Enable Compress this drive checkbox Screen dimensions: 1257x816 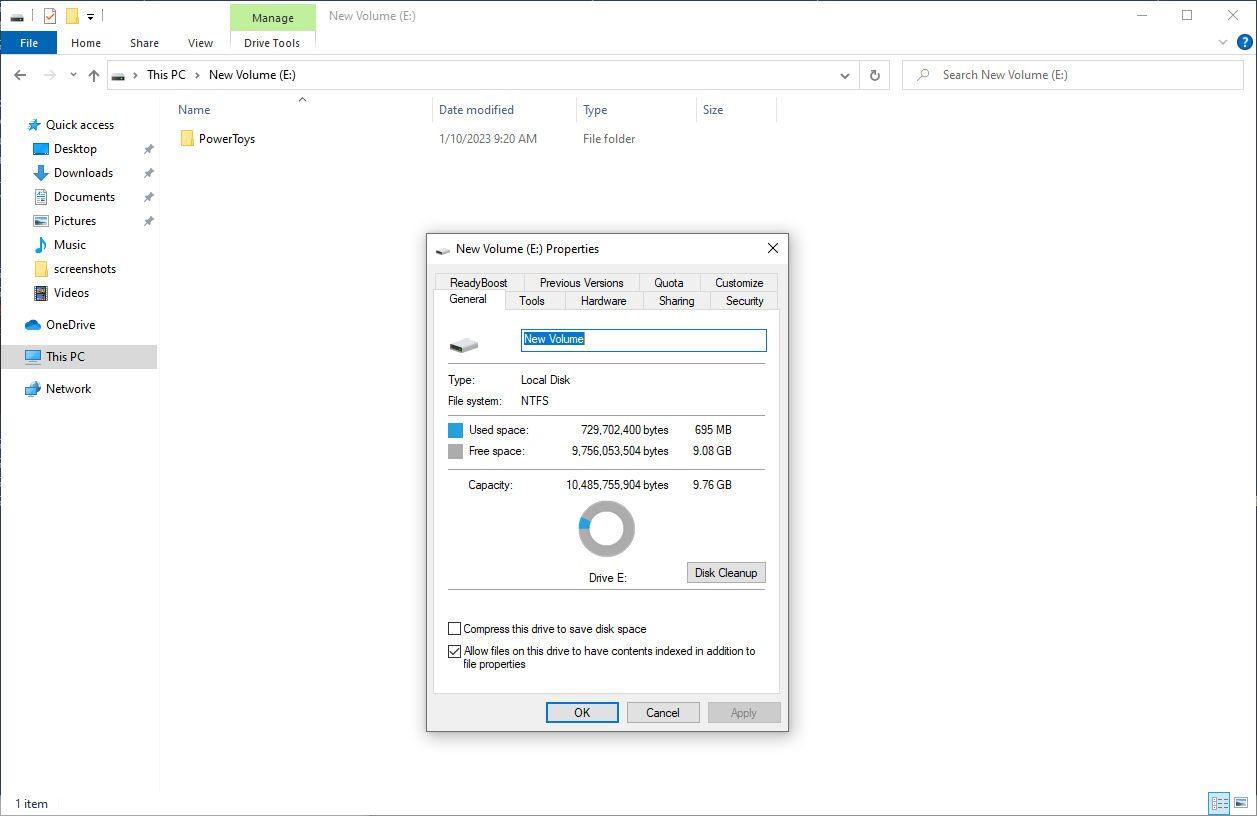[x=455, y=629]
